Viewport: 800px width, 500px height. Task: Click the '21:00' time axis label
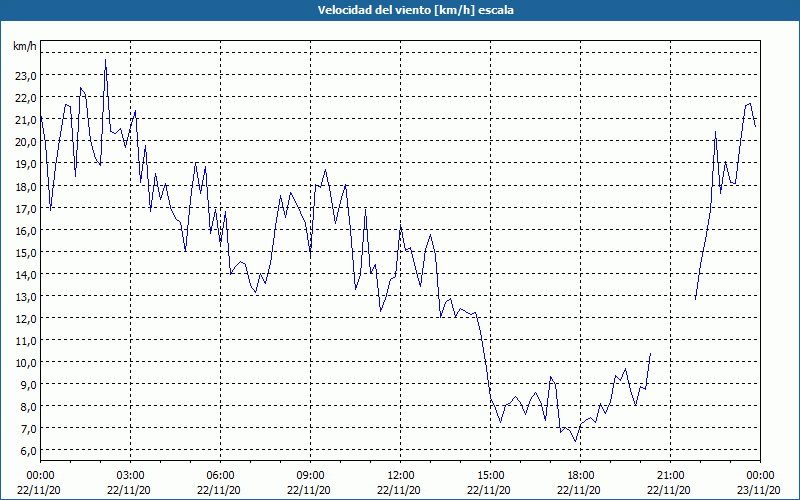pyautogui.click(x=670, y=476)
